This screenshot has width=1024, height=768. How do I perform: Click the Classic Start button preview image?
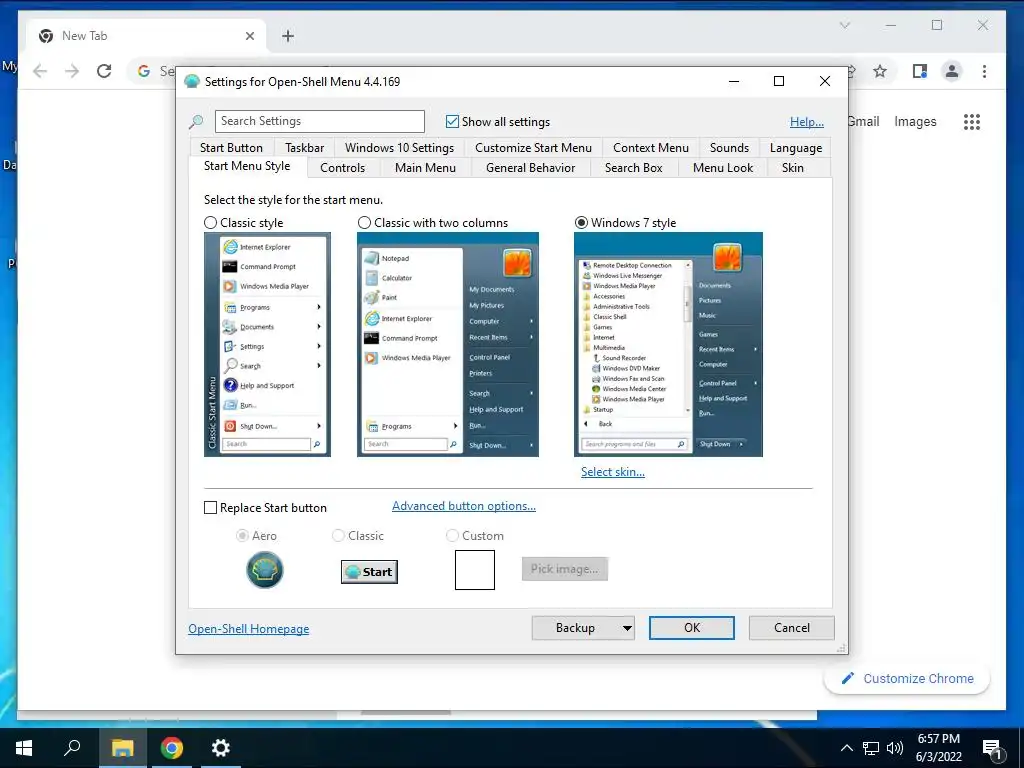click(x=369, y=571)
